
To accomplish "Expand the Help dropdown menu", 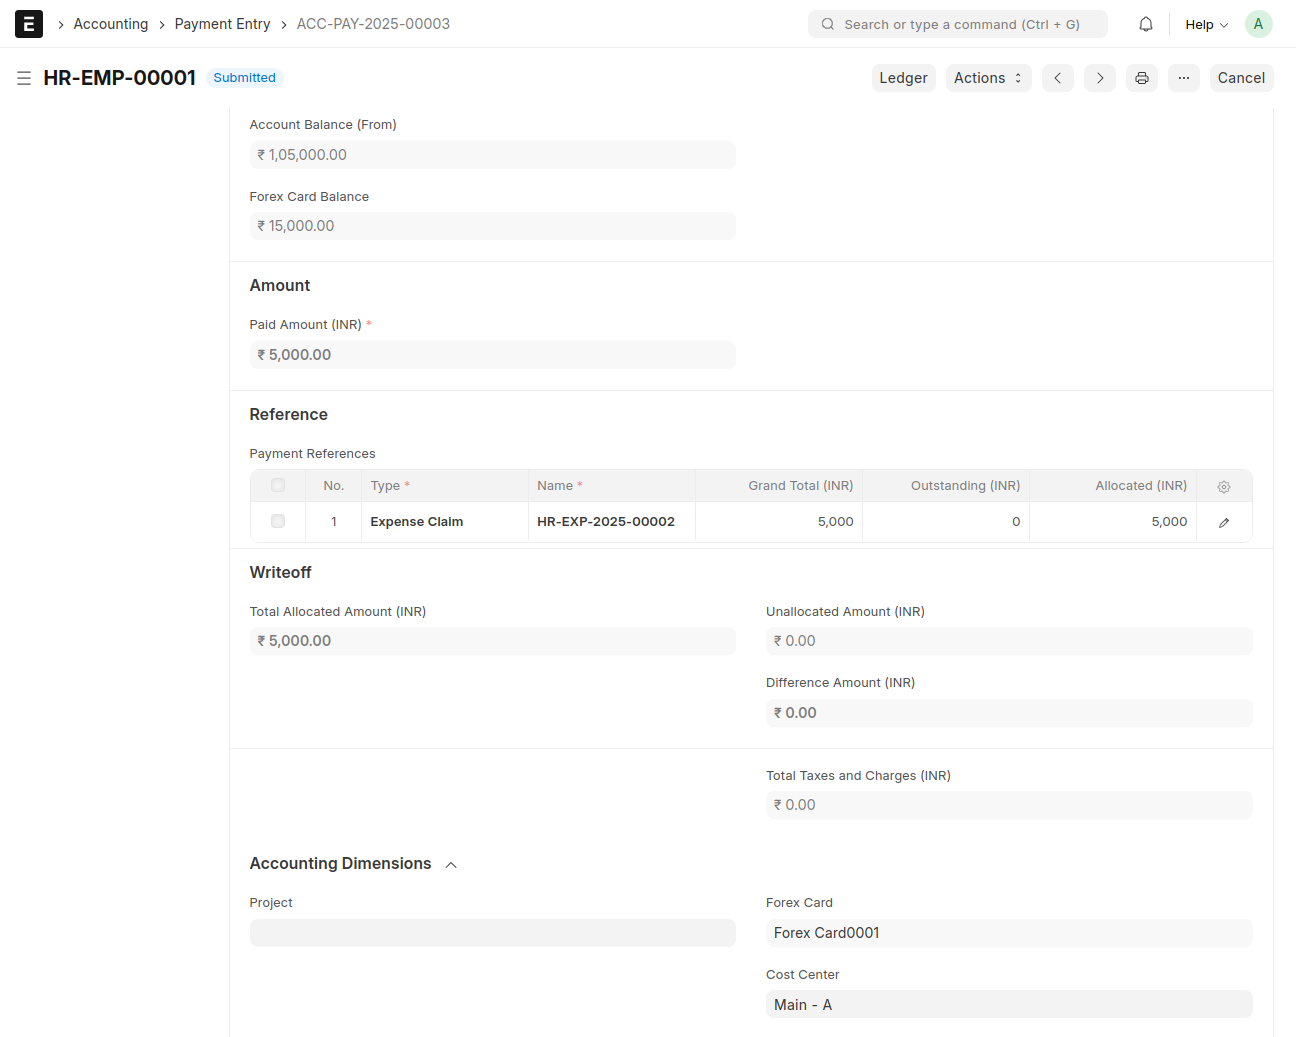I will point(1206,24).
